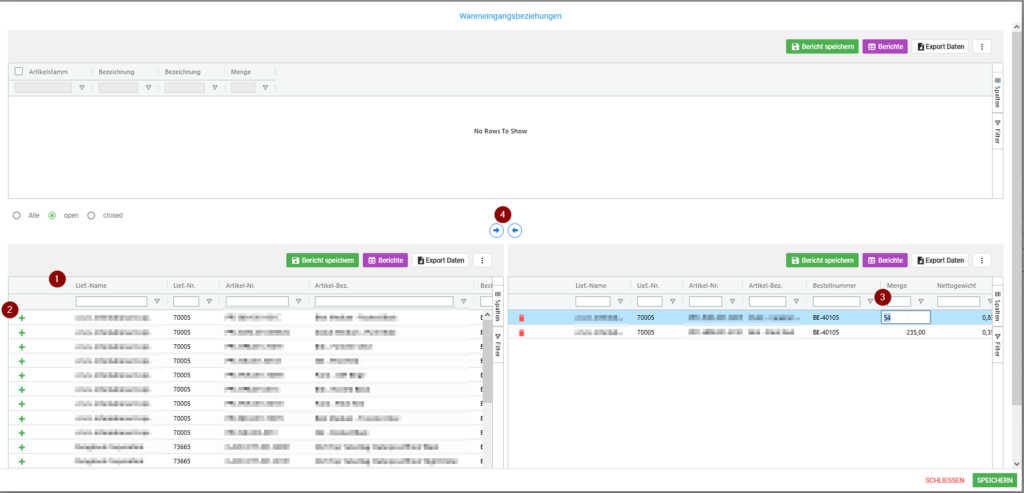Choose the open radio option
This screenshot has height=493, width=1024.
tap(52, 215)
